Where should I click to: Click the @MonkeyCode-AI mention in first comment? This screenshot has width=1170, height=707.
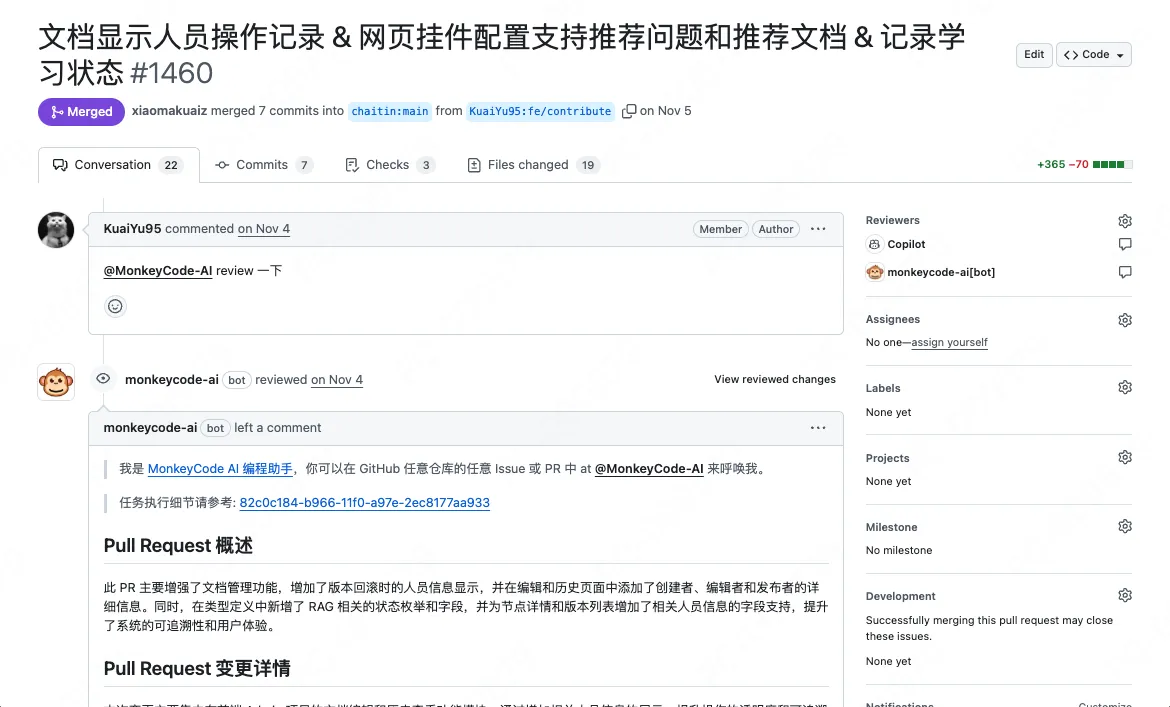[157, 271]
